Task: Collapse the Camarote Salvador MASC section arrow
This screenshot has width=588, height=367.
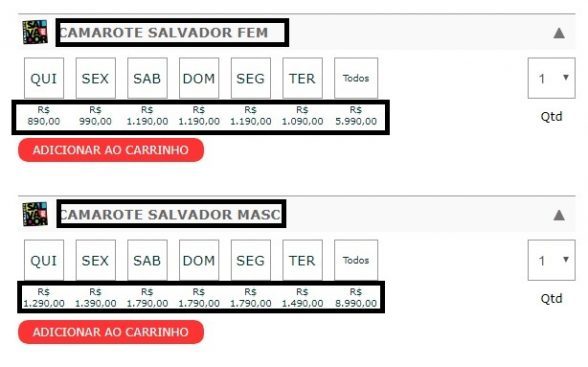Action: (x=559, y=215)
